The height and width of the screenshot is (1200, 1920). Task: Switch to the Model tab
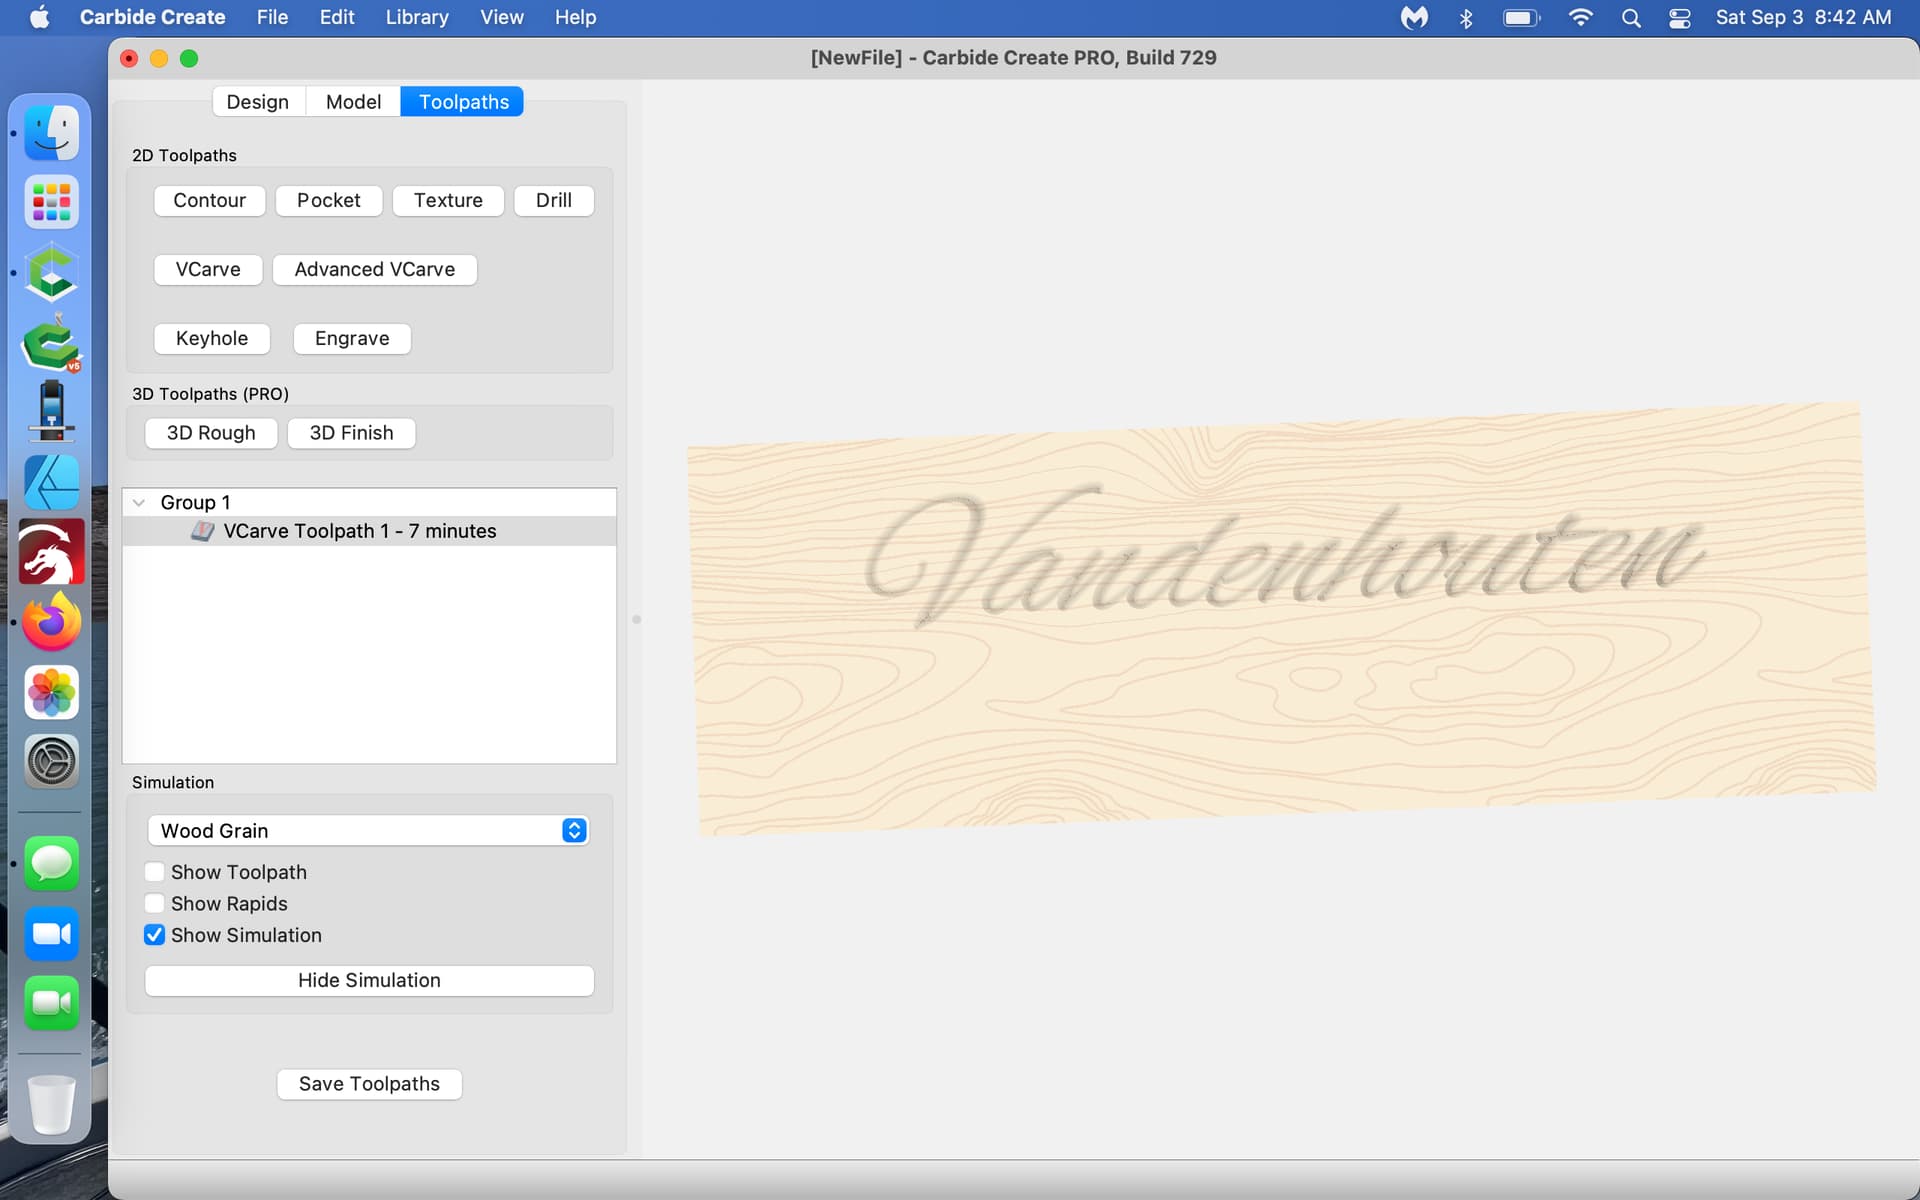353,102
